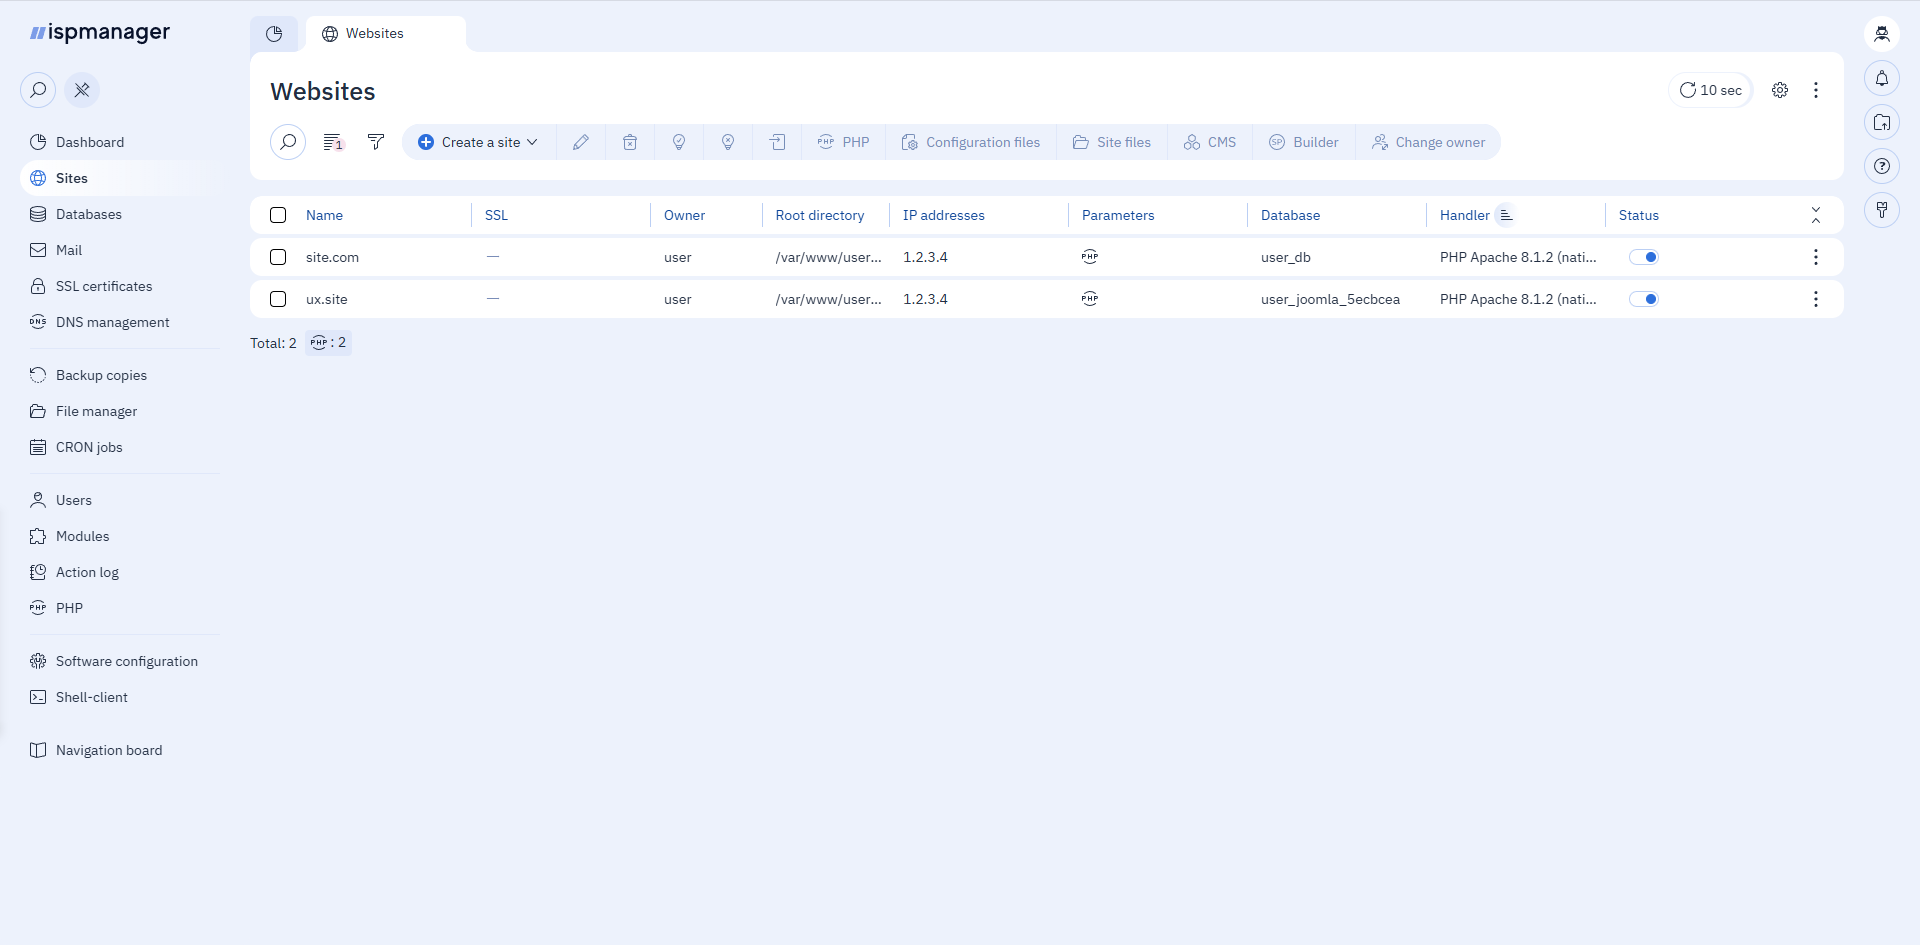
Task: Click the trash delete icon
Action: point(630,142)
